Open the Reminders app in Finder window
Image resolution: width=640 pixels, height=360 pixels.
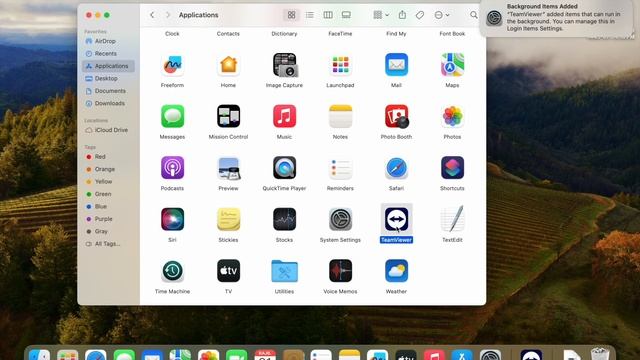pos(340,168)
